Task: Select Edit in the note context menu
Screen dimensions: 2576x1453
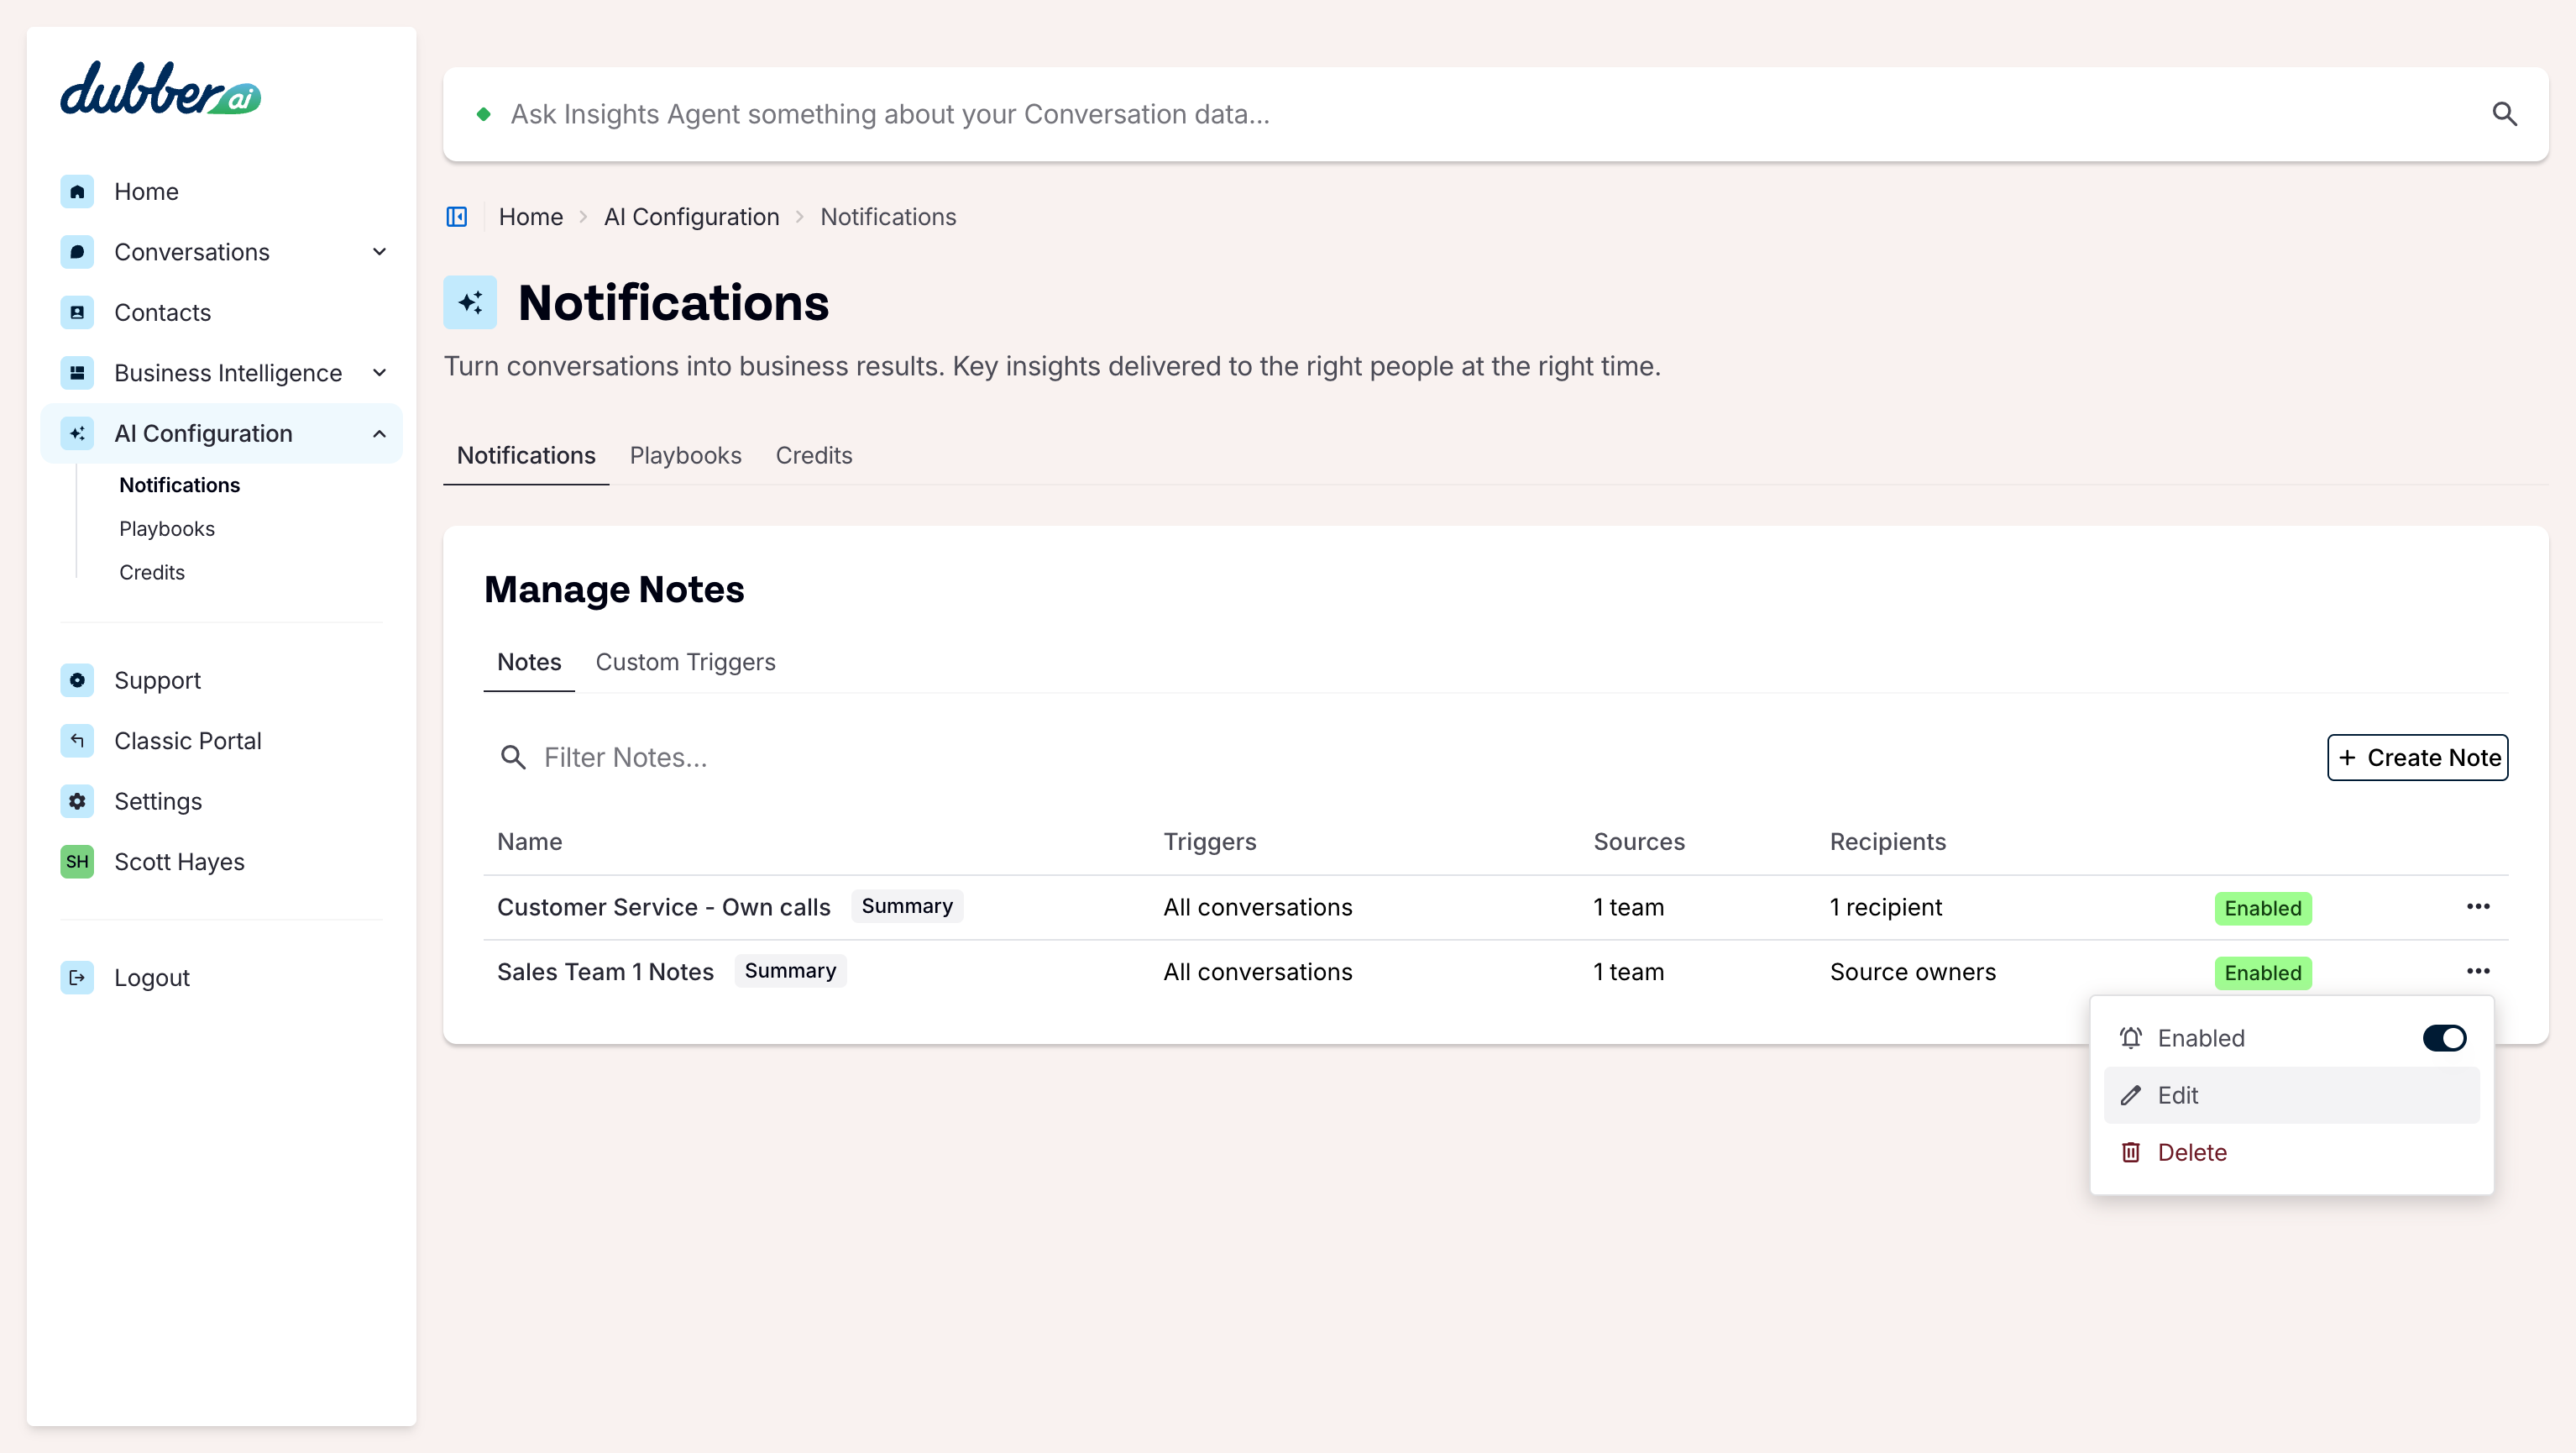Action: pos(2291,1095)
